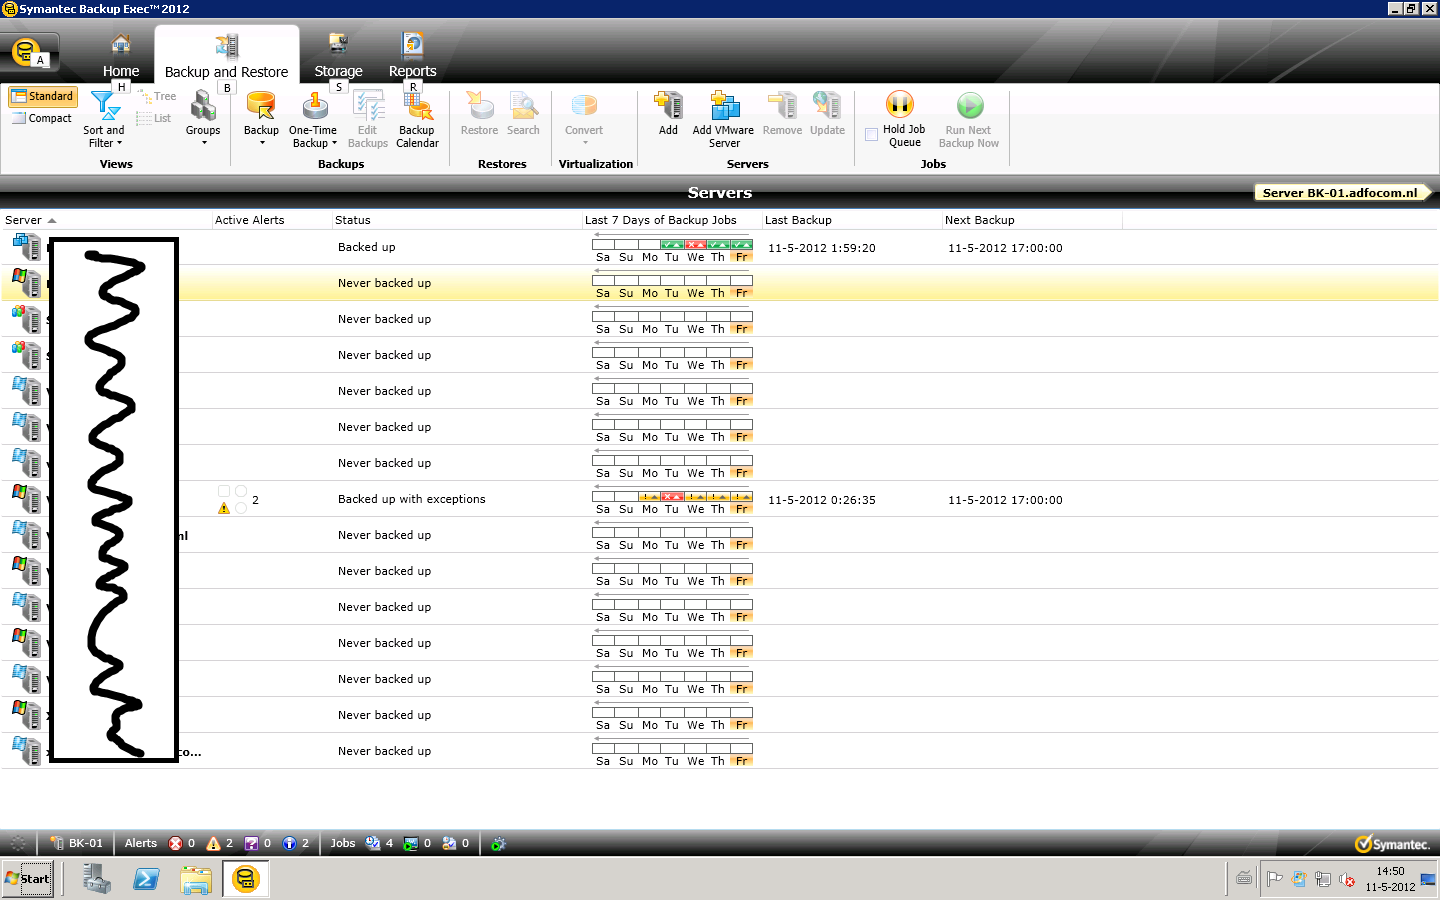The image size is (1440, 900).
Task: Click the 'Backed up with exceptions' status text
Action: [x=412, y=499]
